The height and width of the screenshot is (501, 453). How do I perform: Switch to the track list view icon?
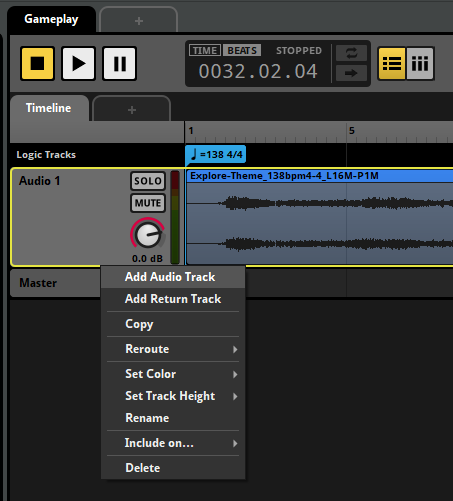(392, 63)
